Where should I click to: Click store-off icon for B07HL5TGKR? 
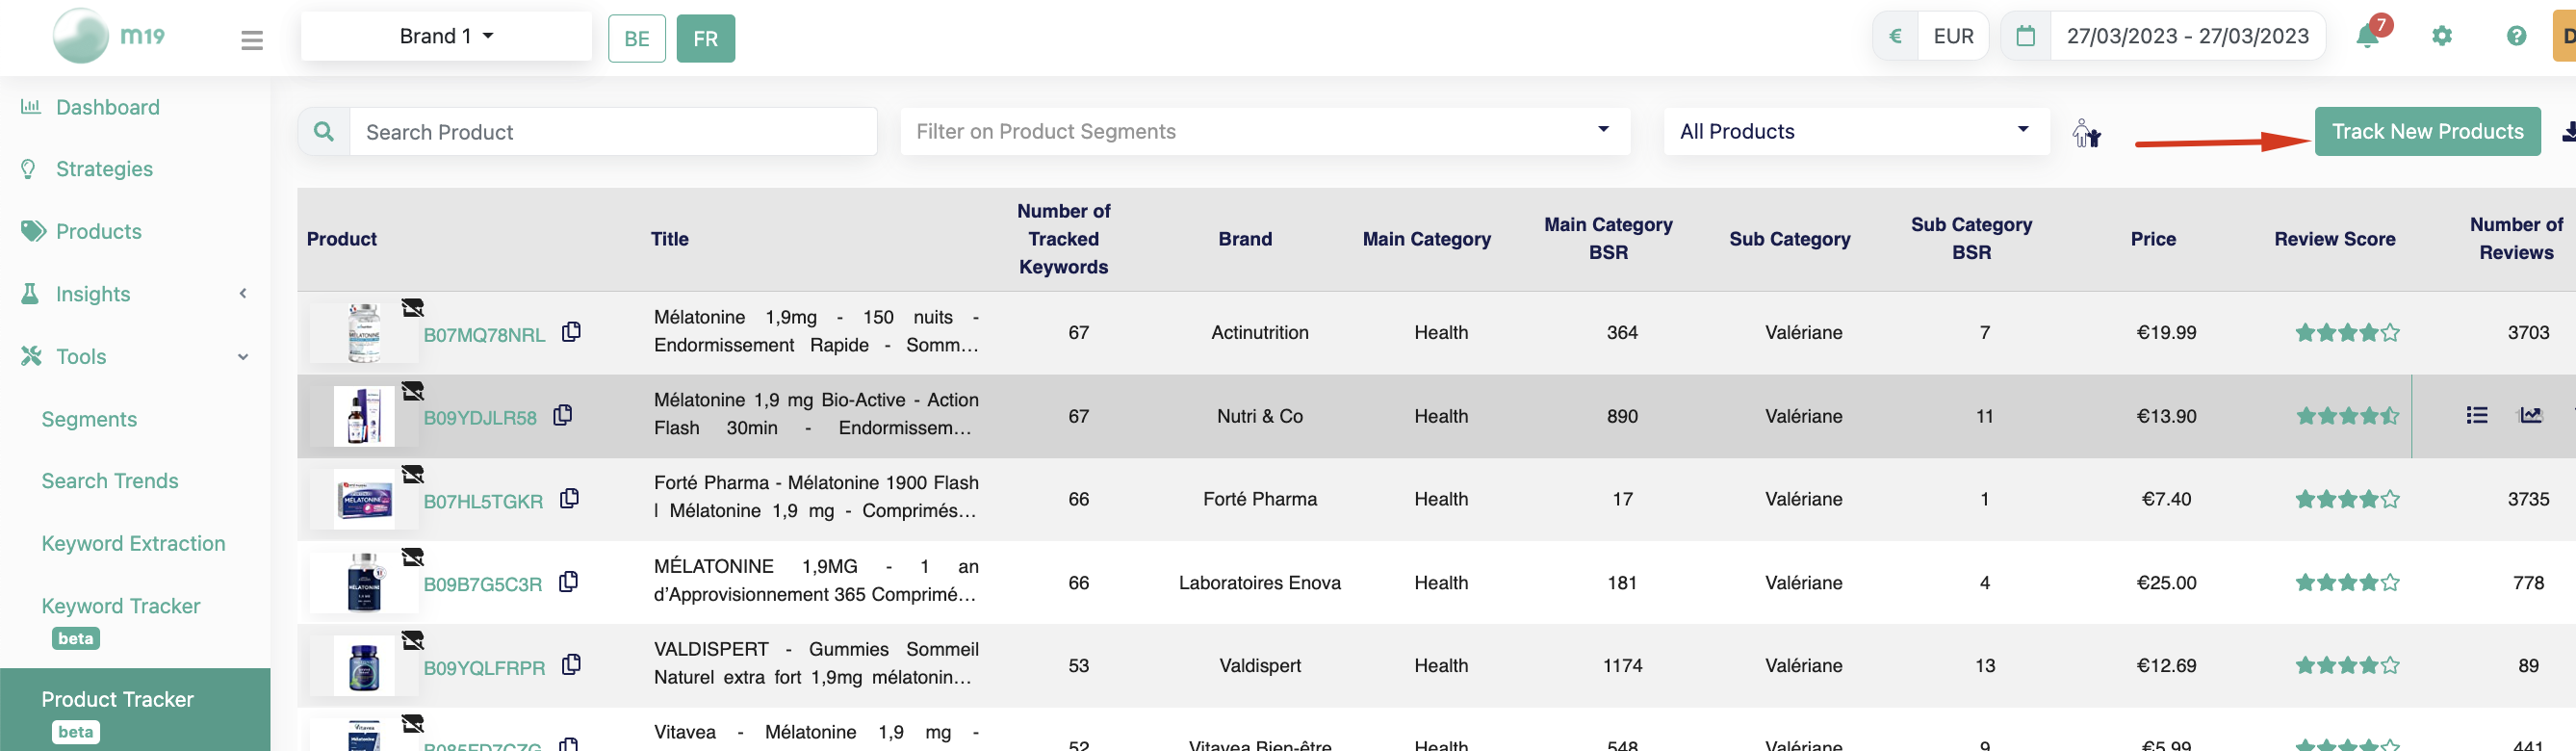[x=412, y=474]
